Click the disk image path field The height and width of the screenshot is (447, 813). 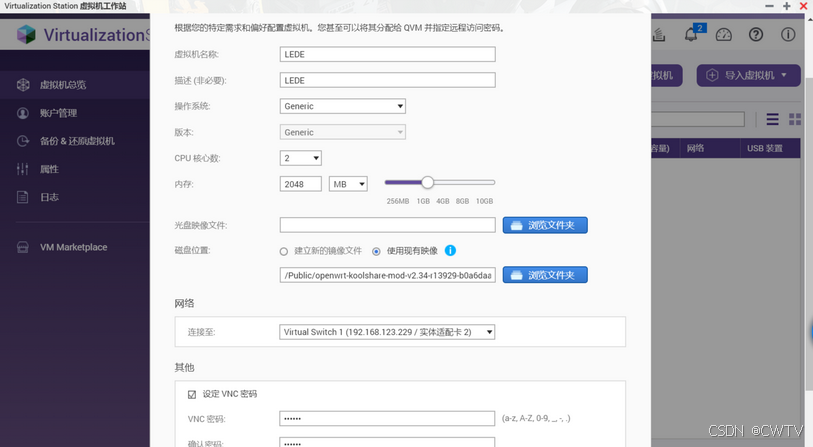(387, 275)
